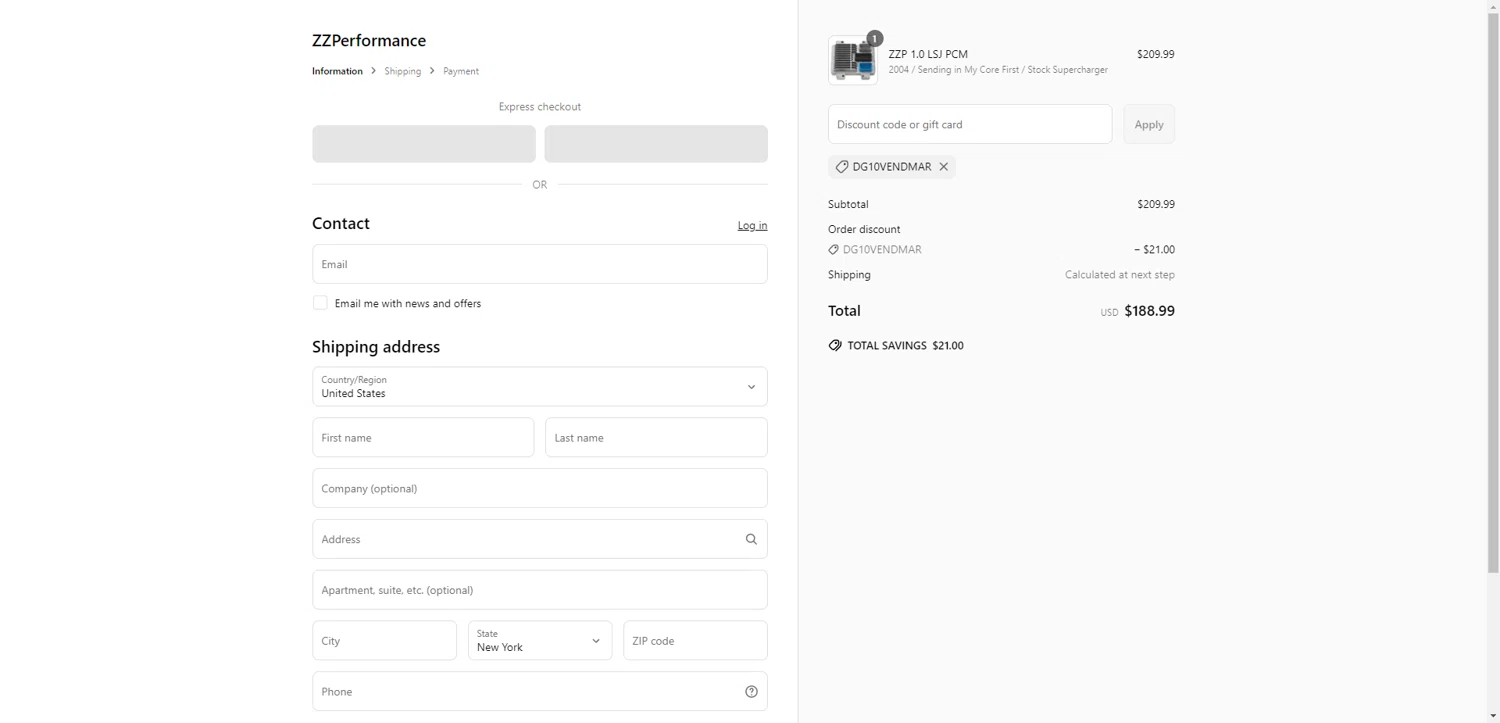
Task: Click the ZZPerformance store title
Action: [369, 41]
